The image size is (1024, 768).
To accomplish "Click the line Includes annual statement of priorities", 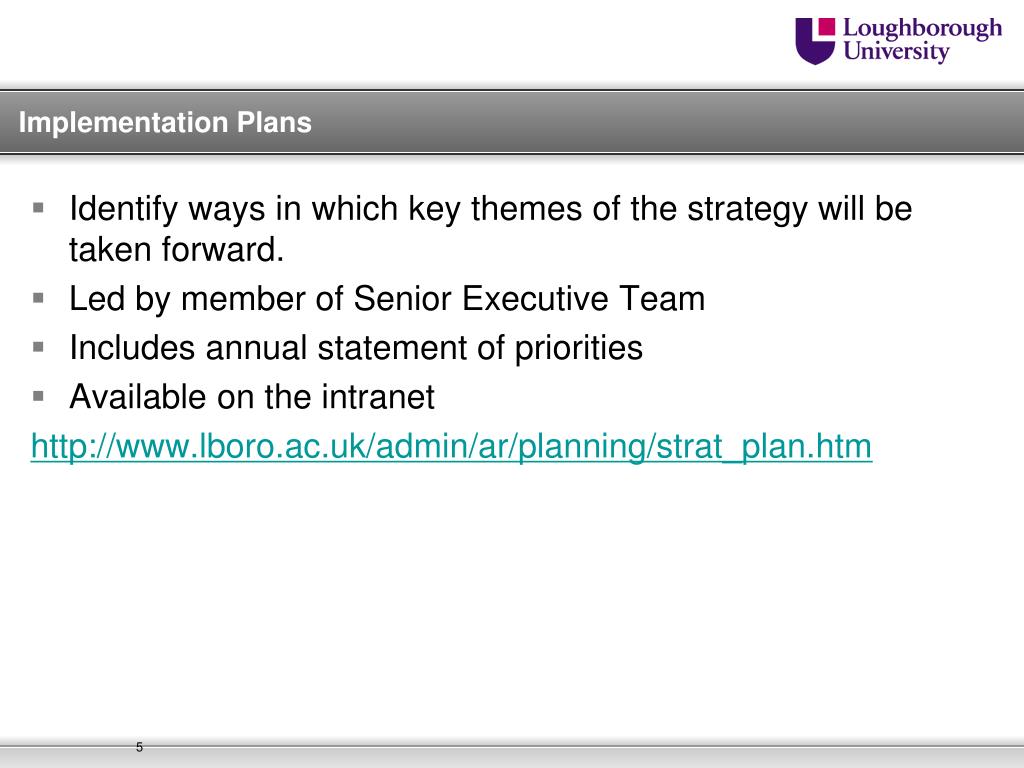I will pos(356,348).
